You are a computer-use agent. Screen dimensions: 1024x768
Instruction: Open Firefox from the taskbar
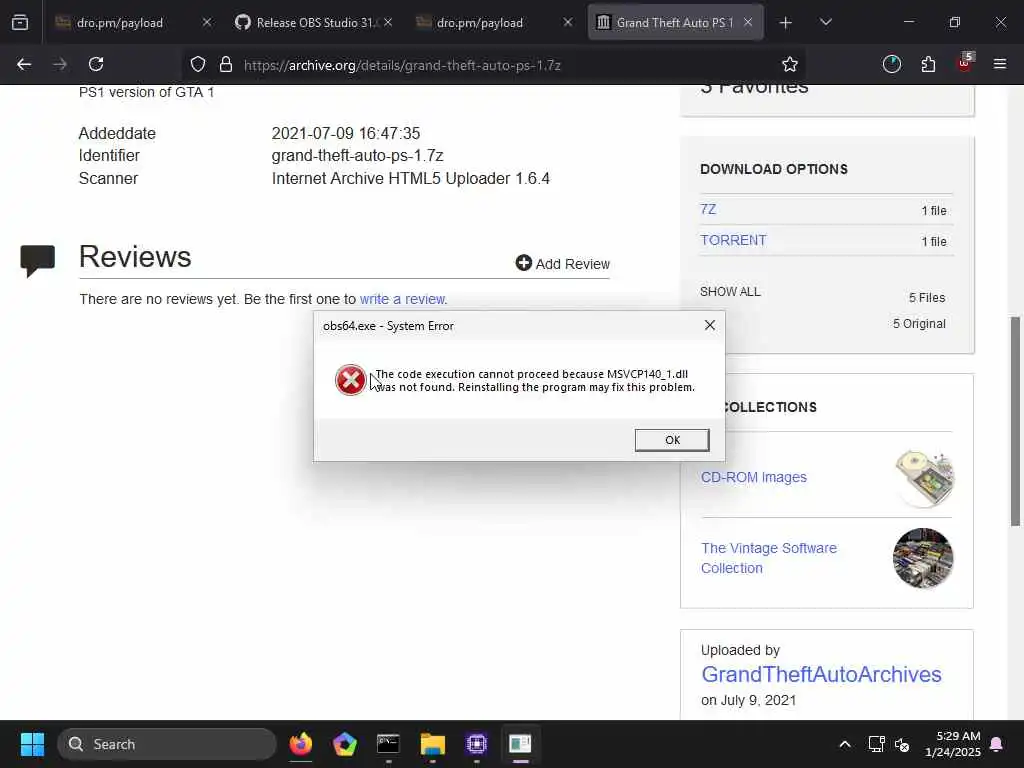[301, 744]
